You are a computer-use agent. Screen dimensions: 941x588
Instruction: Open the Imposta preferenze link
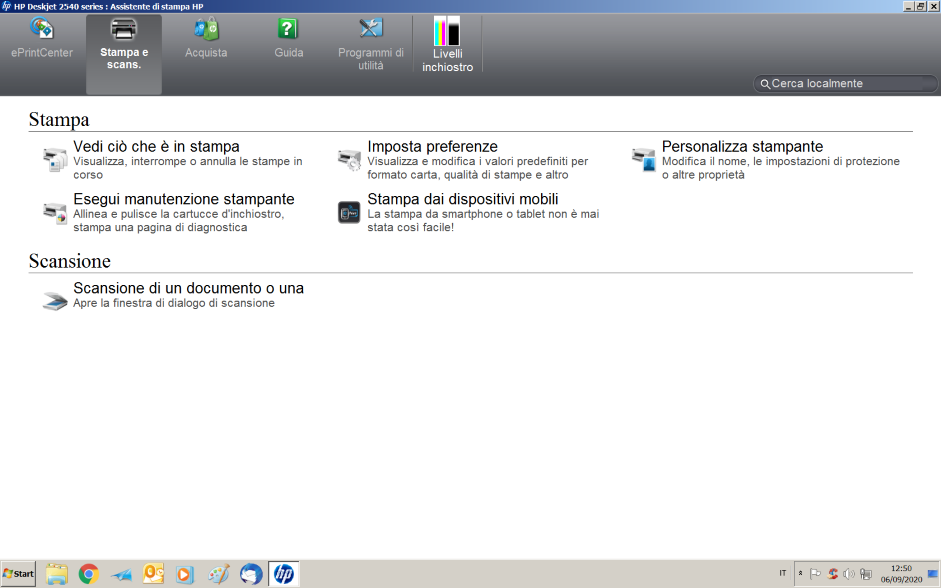[432, 147]
